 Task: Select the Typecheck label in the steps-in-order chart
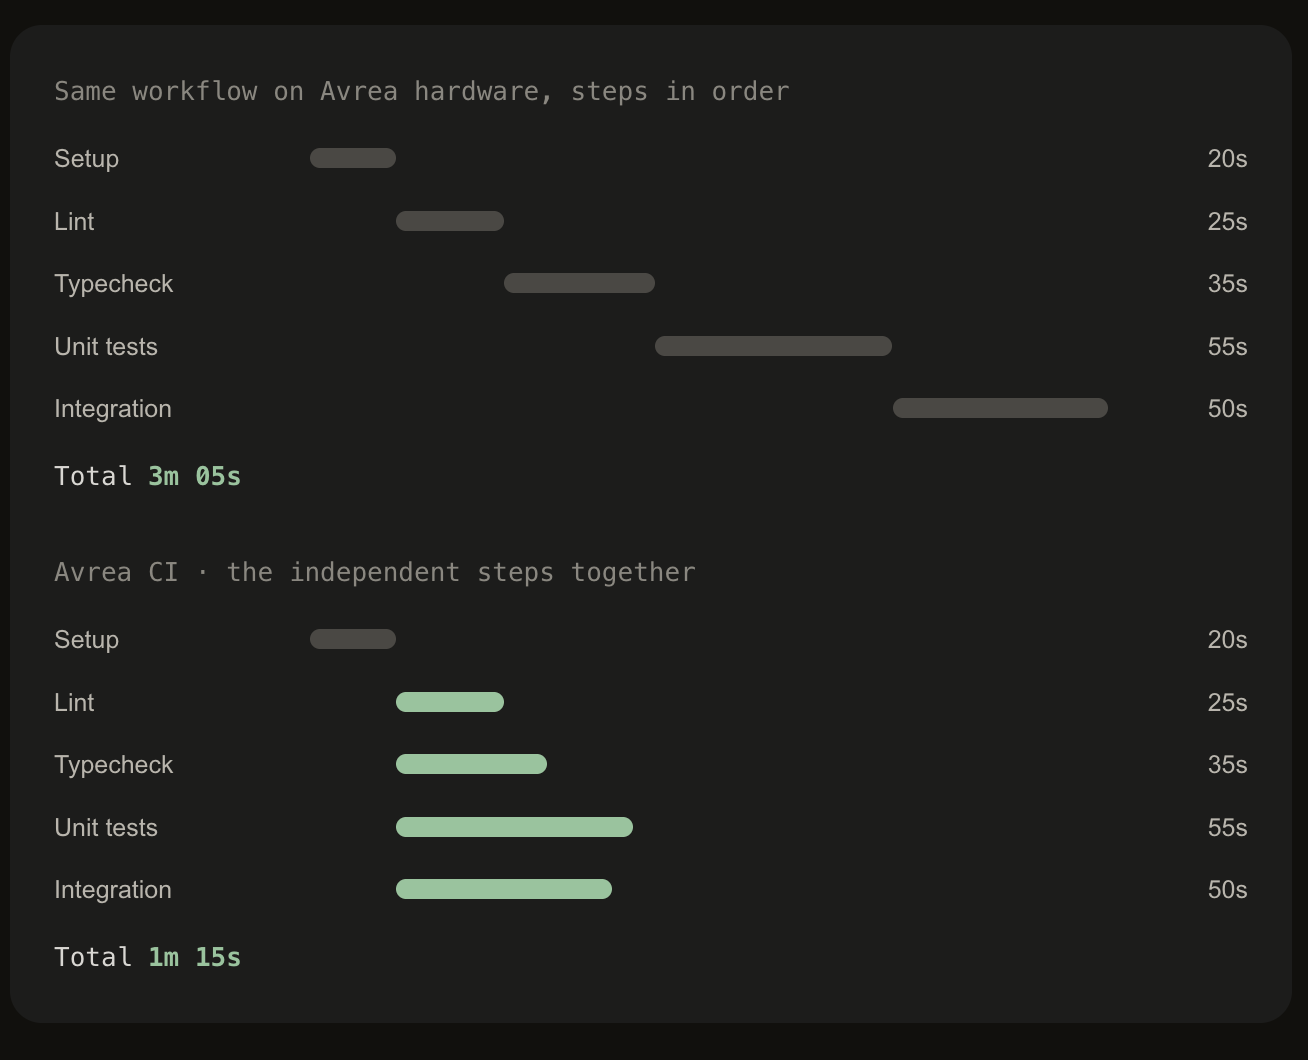coord(114,284)
